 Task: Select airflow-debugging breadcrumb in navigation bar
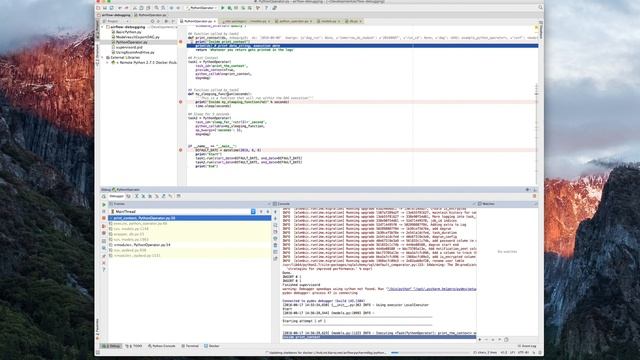pos(116,15)
